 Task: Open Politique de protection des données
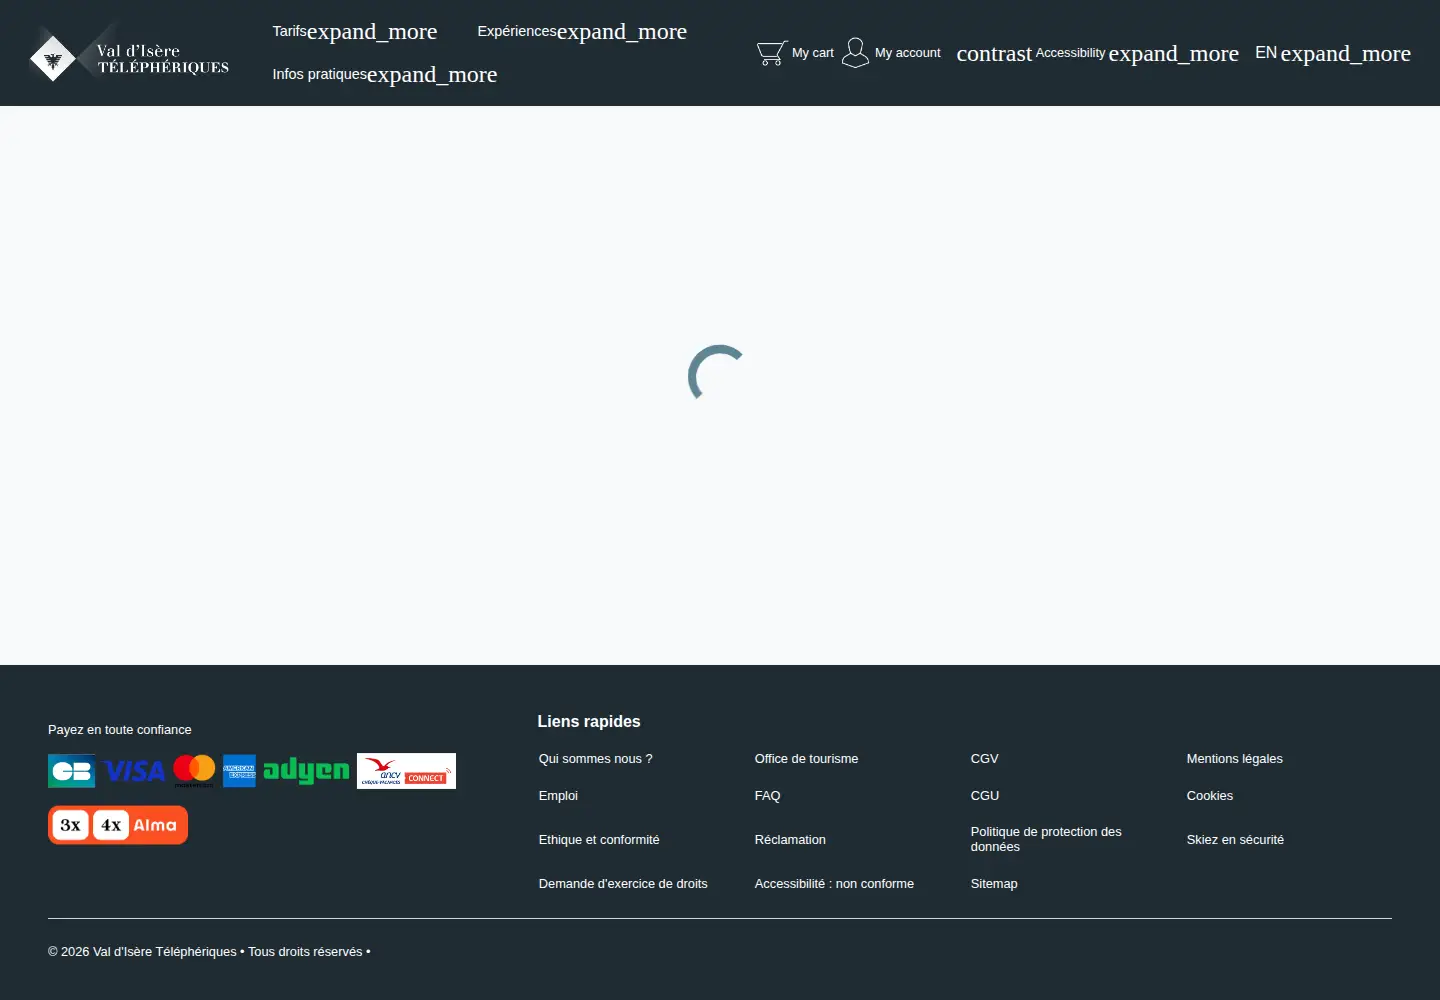tap(1046, 839)
